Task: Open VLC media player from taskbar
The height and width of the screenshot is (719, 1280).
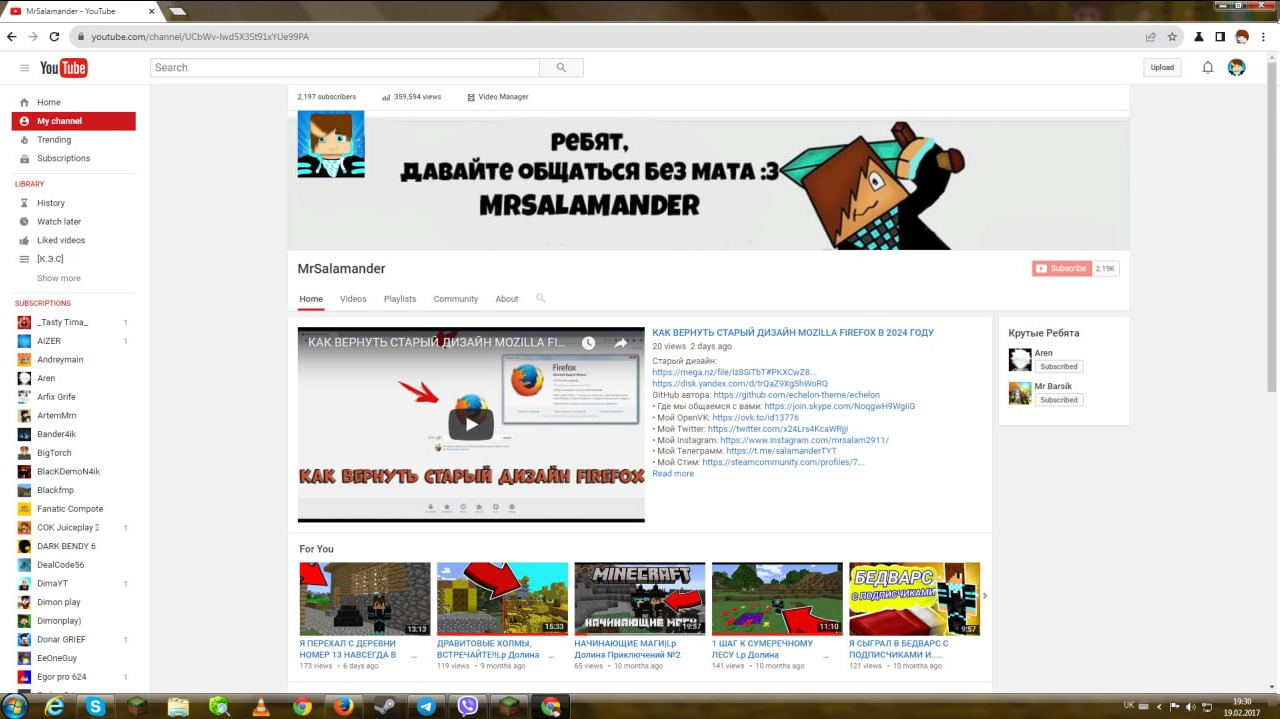Action: [x=260, y=706]
